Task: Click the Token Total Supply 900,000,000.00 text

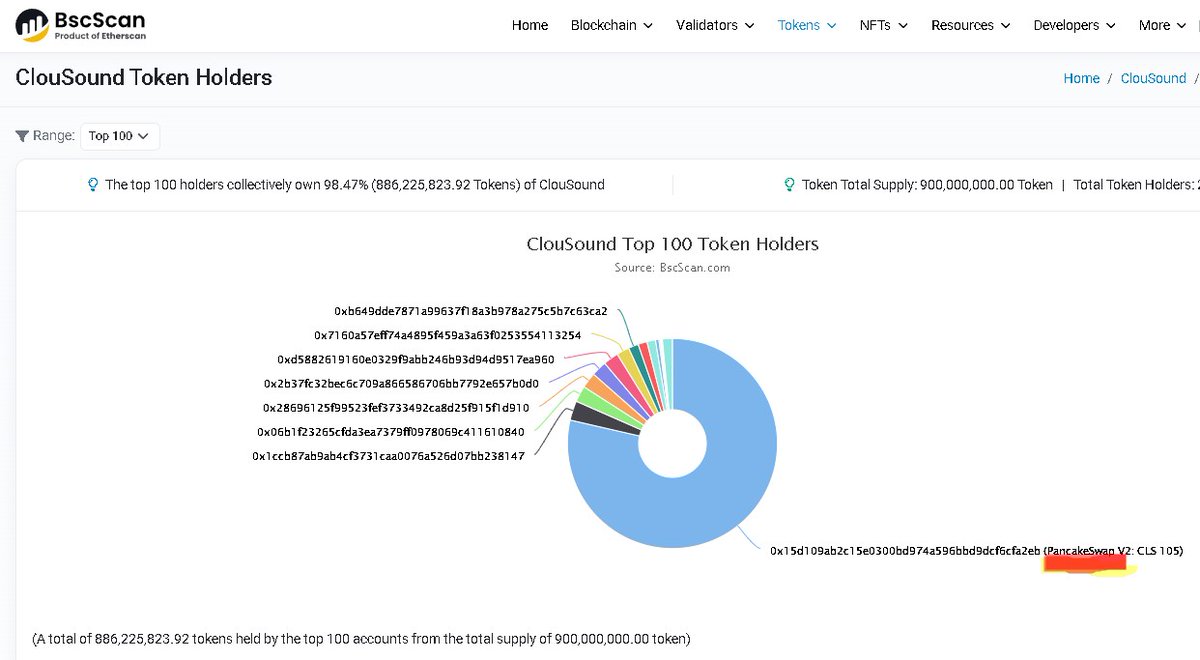Action: tap(927, 185)
